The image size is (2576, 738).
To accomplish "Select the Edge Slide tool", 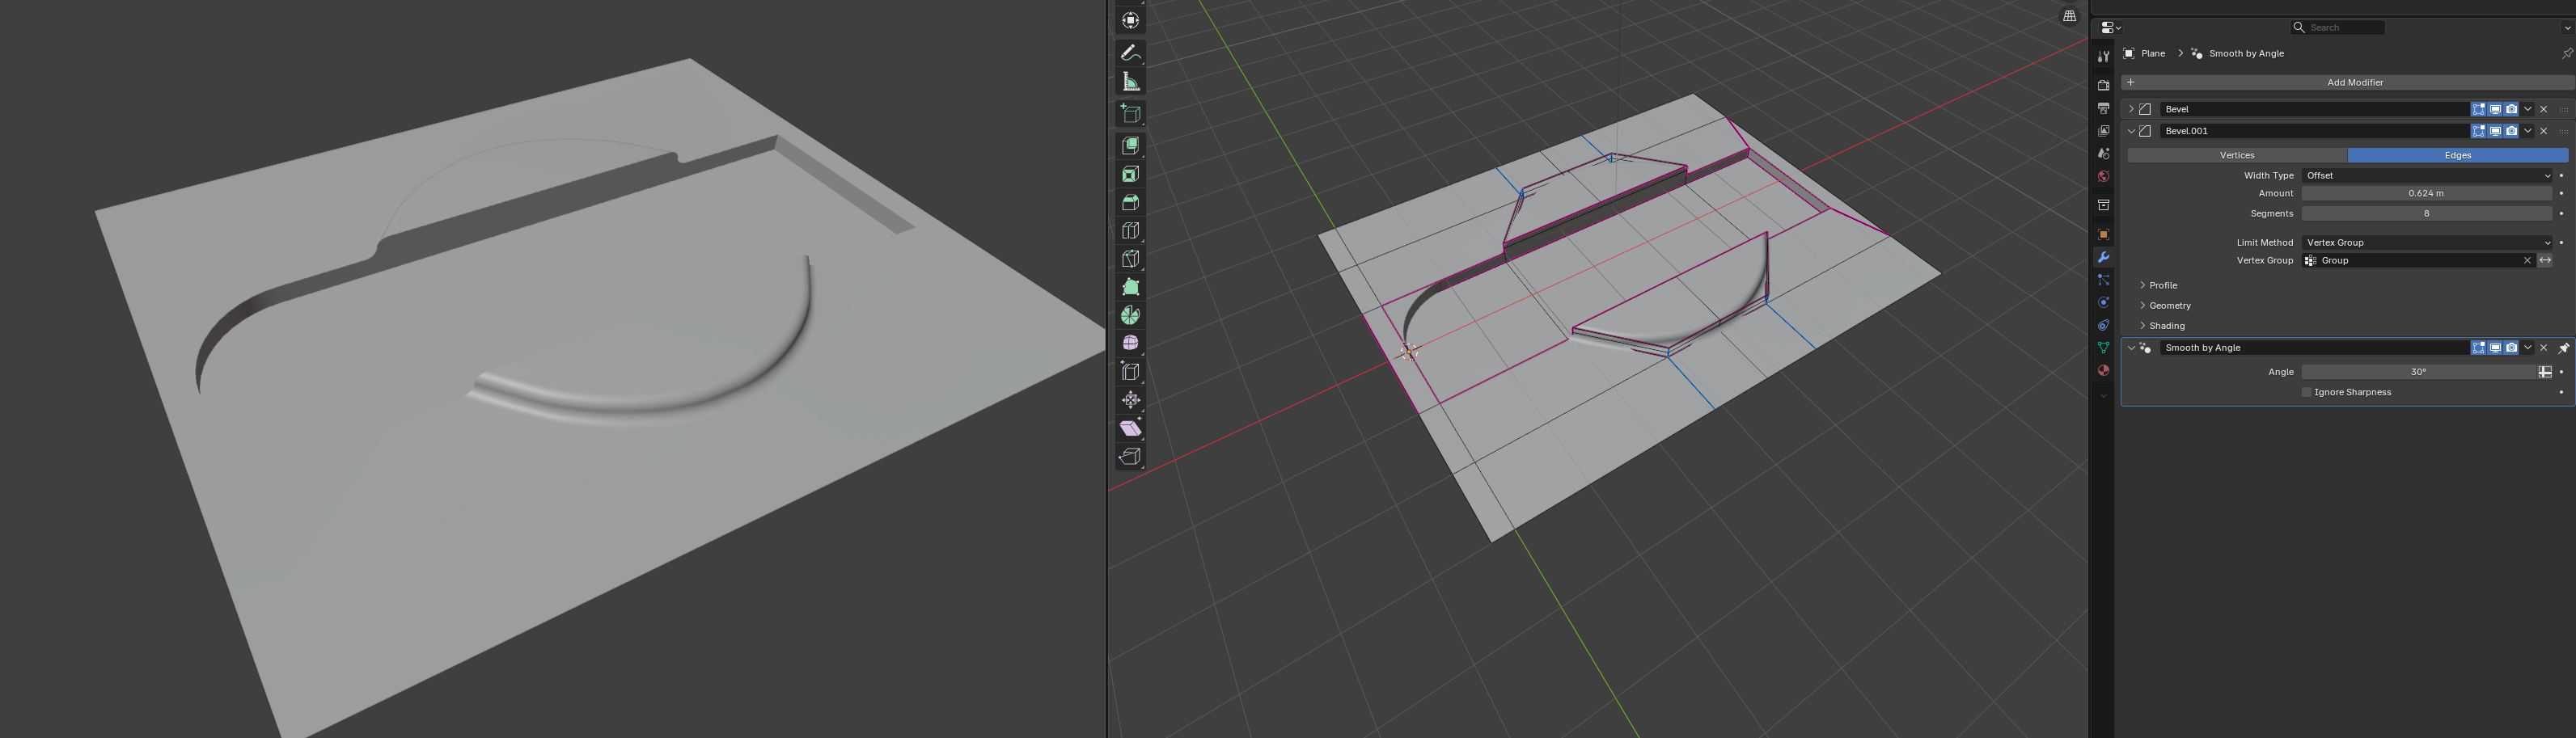I will 1130,372.
